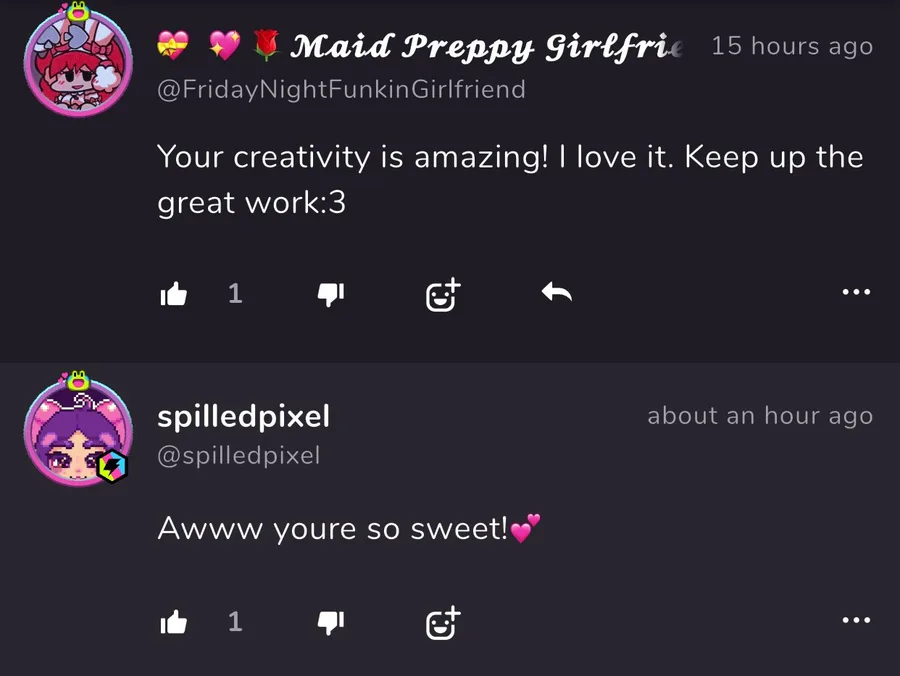Click like count on spilledpixel's reply
Viewport: 900px width, 676px height.
point(235,621)
